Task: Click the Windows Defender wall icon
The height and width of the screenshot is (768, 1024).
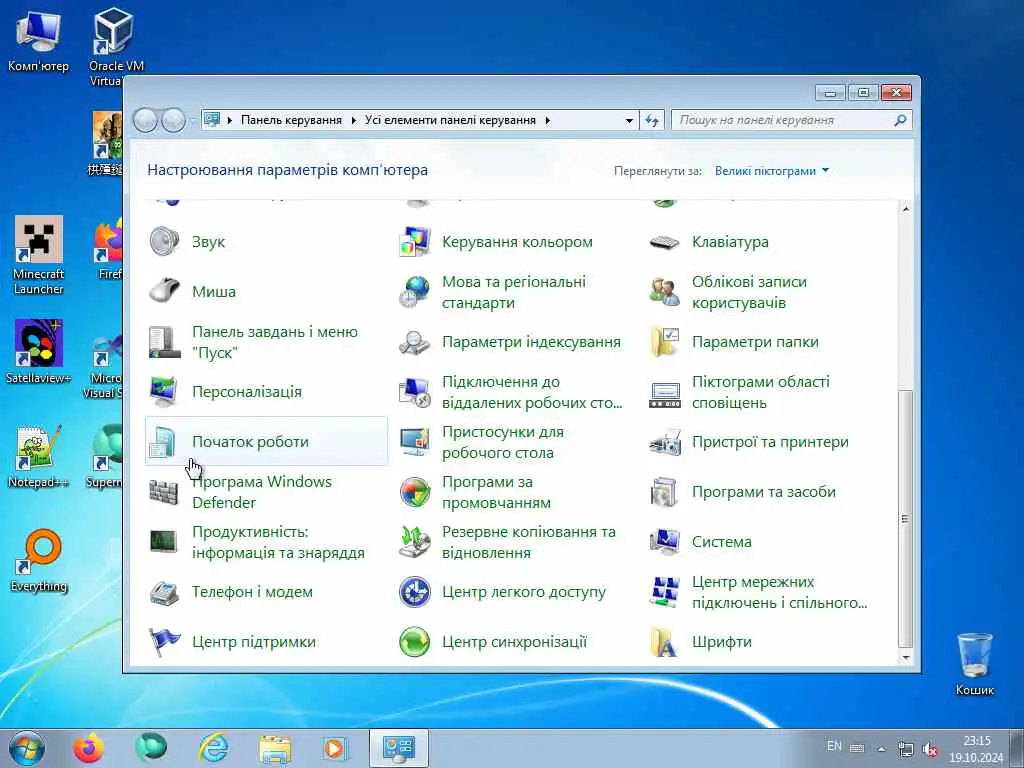Action: click(x=164, y=492)
